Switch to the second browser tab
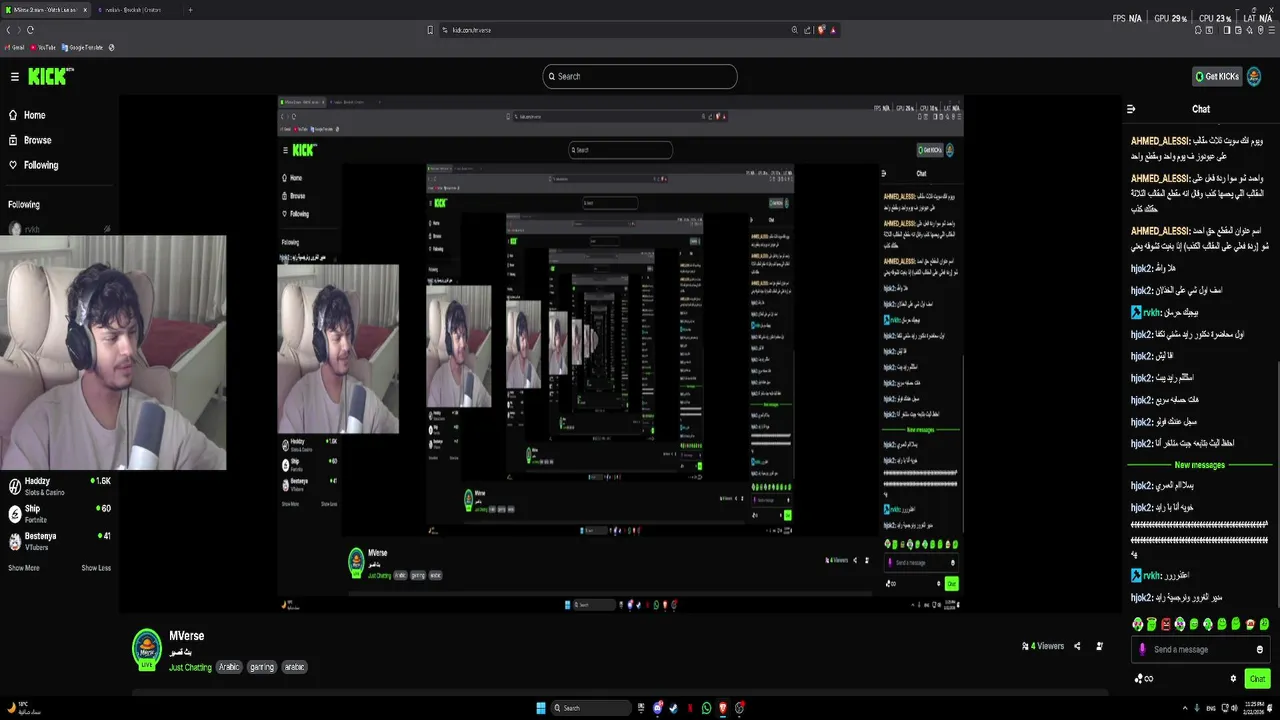Screen dimensions: 1280x720 coord(136,10)
